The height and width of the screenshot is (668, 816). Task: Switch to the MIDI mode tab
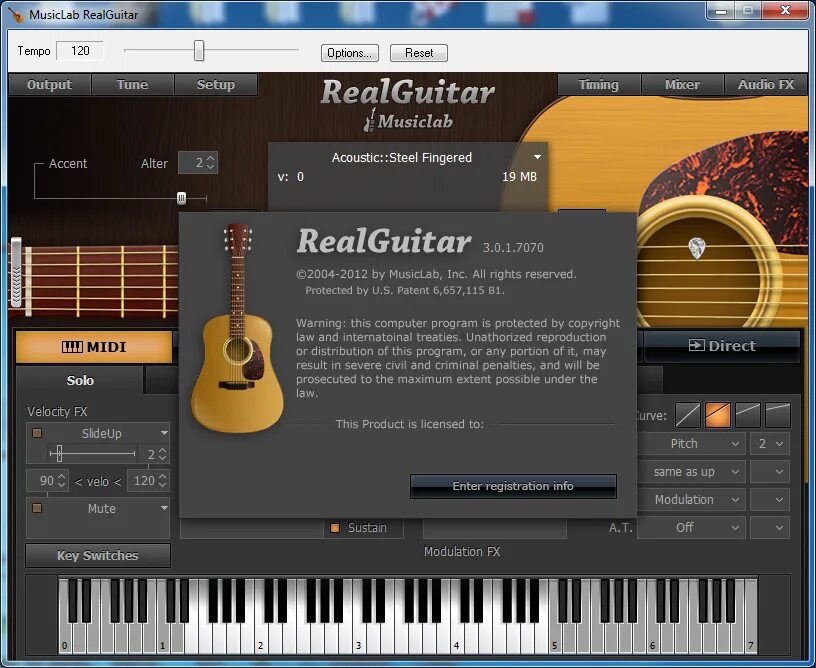click(94, 346)
